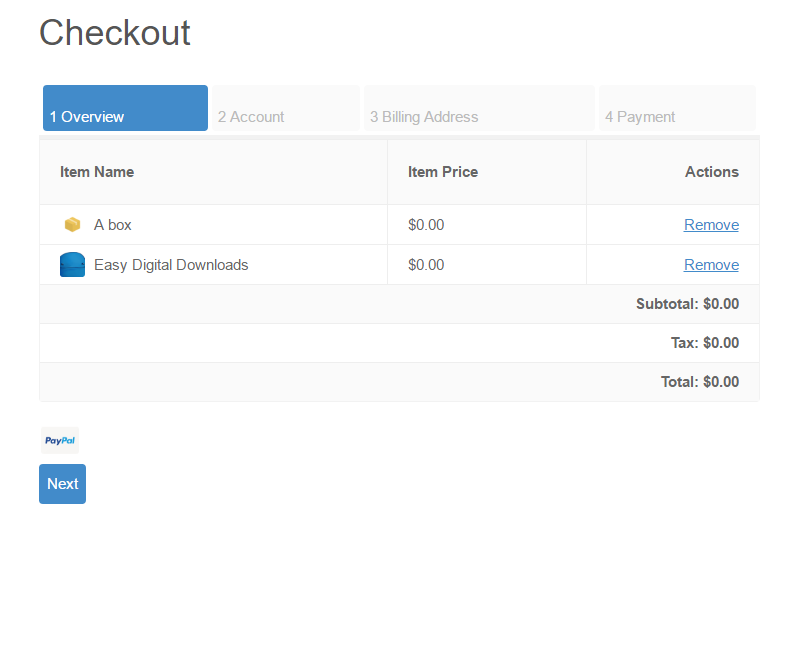The width and height of the screenshot is (796, 648).
Task: Click the Checkout page heading
Action: click(115, 33)
